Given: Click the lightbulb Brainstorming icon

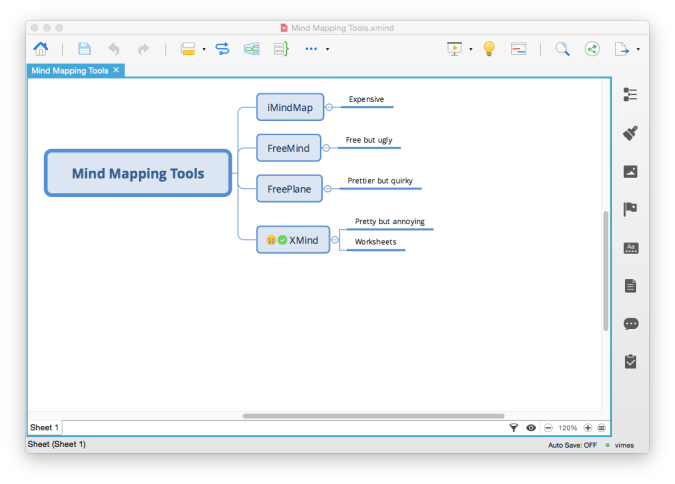Looking at the screenshot, I should coord(489,48).
